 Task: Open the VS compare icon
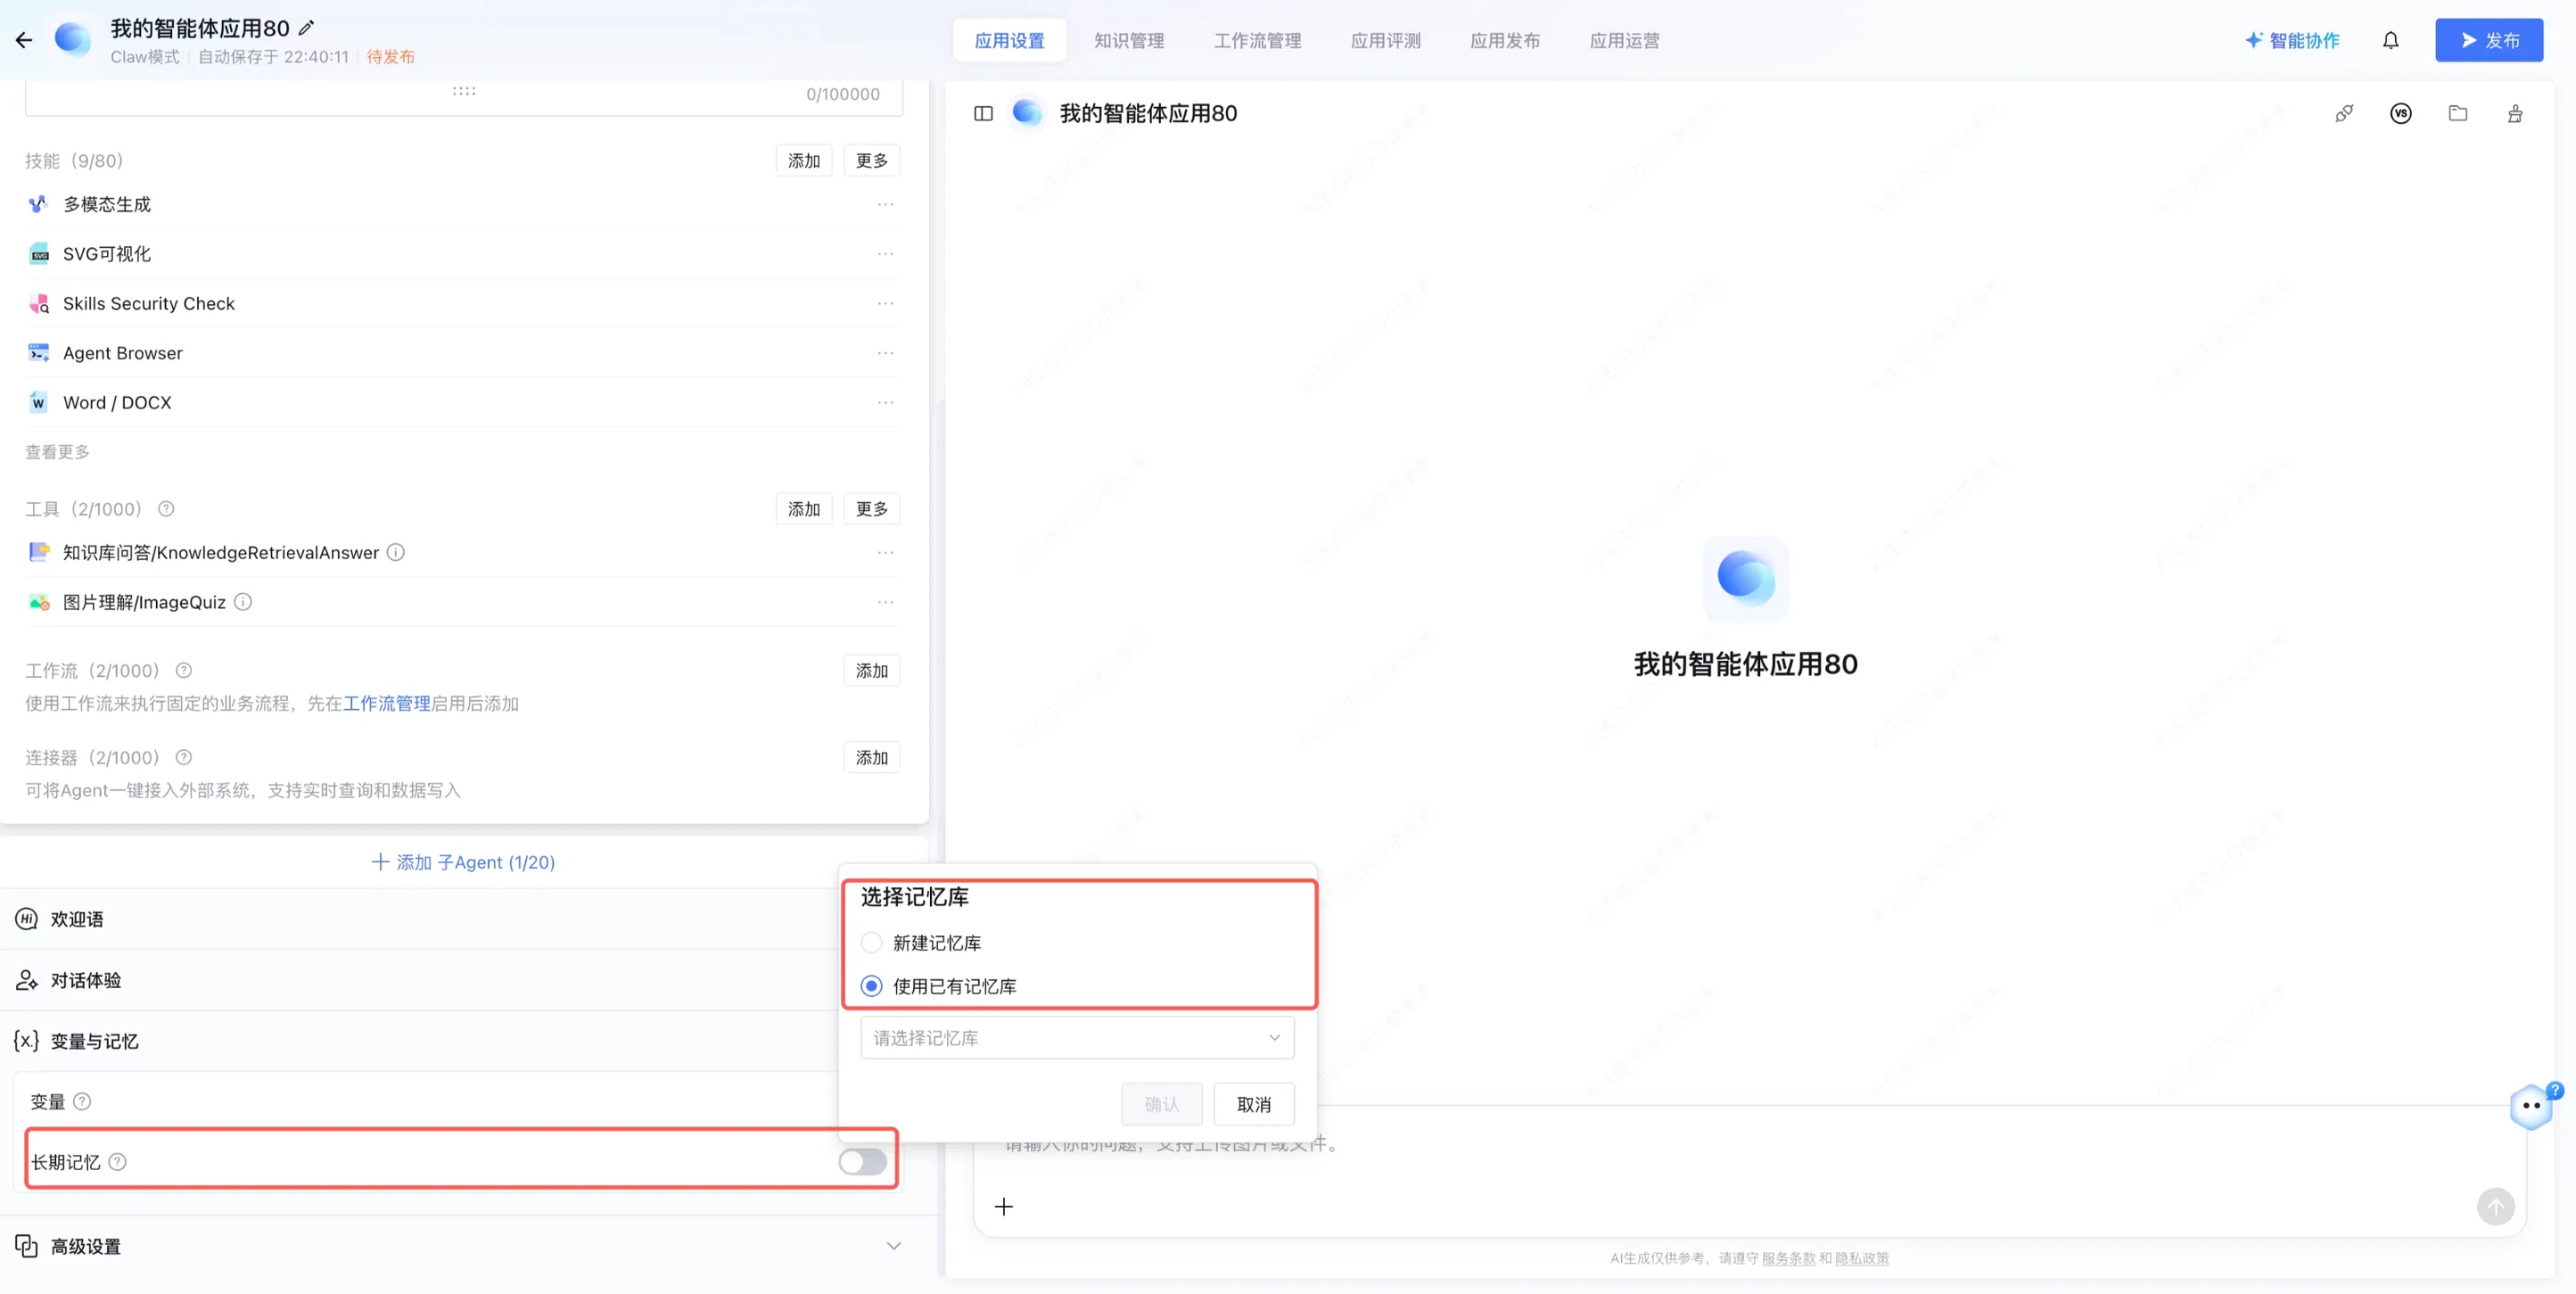2401,113
